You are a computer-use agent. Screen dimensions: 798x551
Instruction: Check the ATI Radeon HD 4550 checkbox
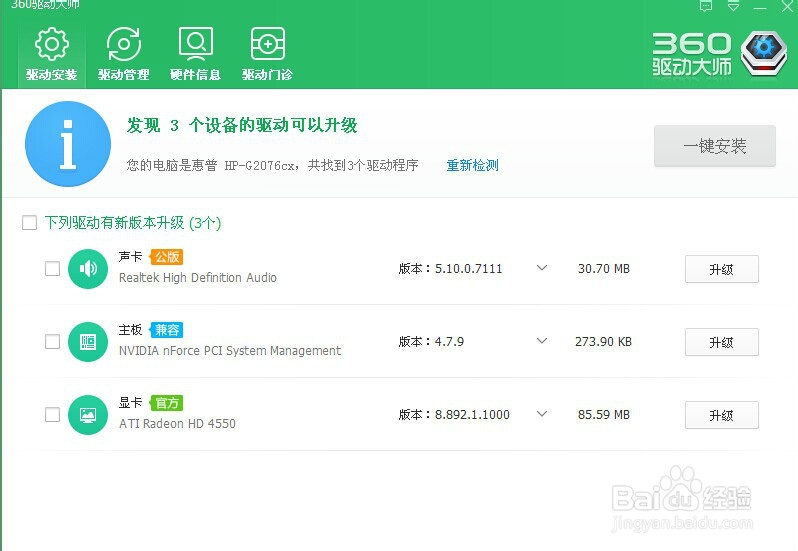pyautogui.click(x=52, y=415)
